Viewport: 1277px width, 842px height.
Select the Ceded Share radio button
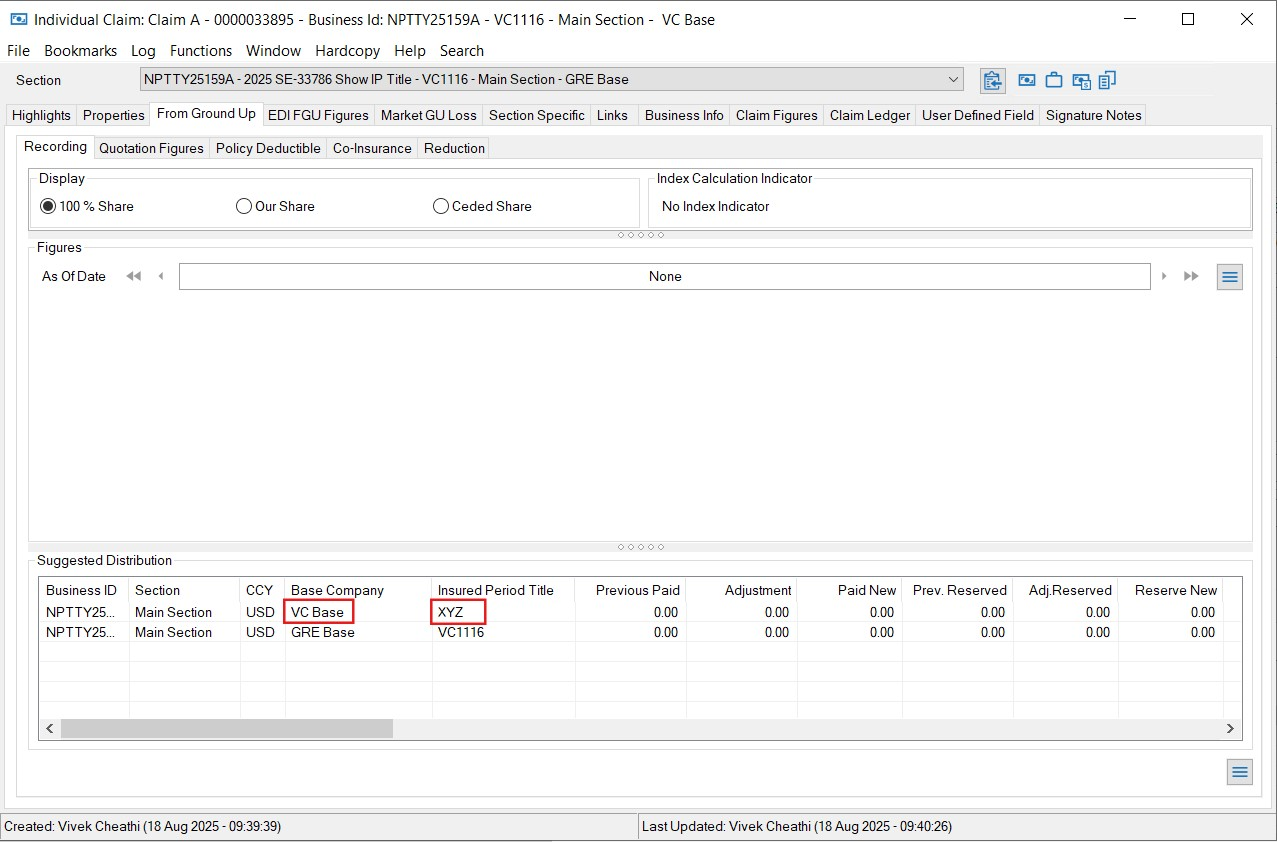click(441, 206)
